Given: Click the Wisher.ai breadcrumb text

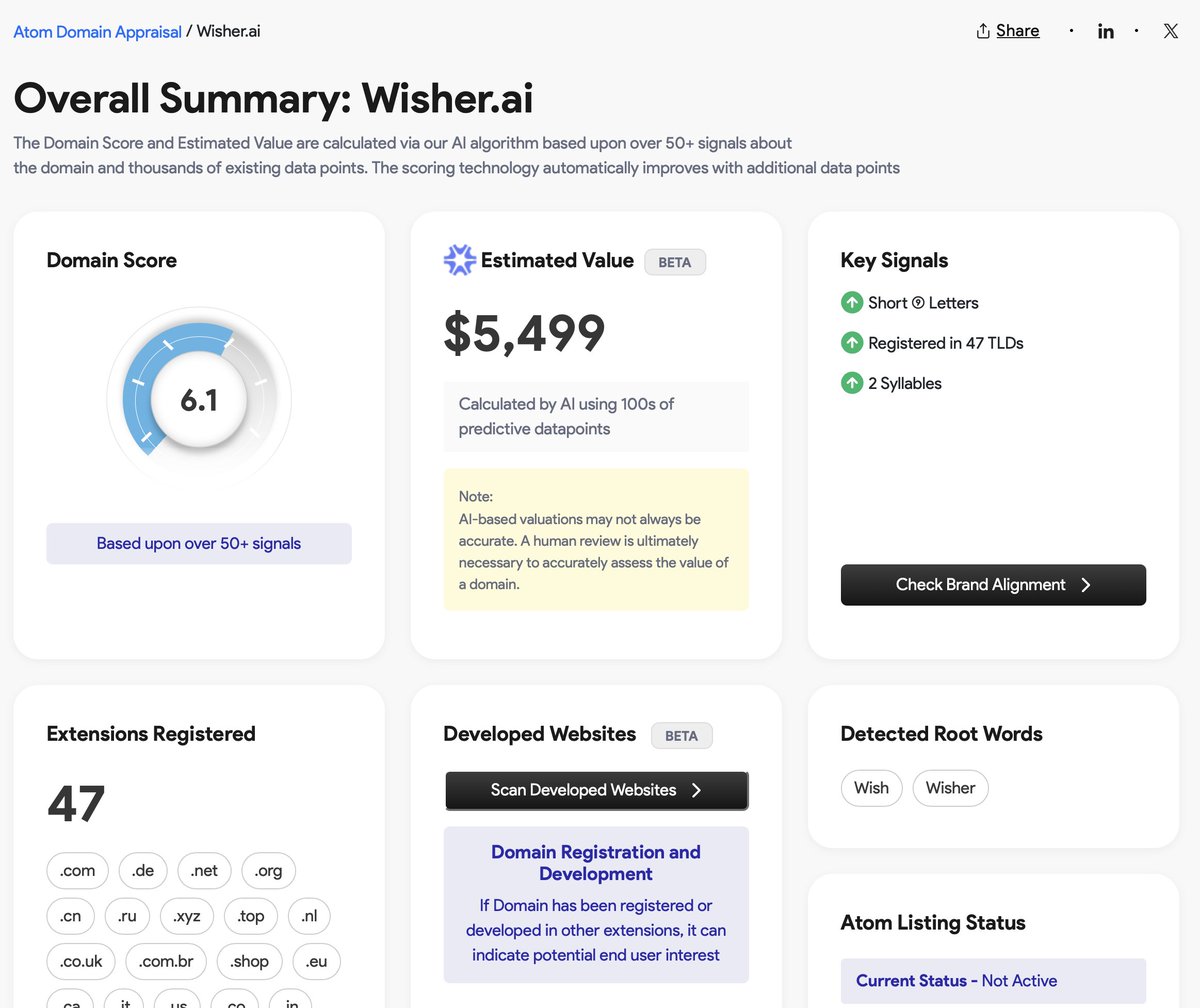Looking at the screenshot, I should (228, 31).
